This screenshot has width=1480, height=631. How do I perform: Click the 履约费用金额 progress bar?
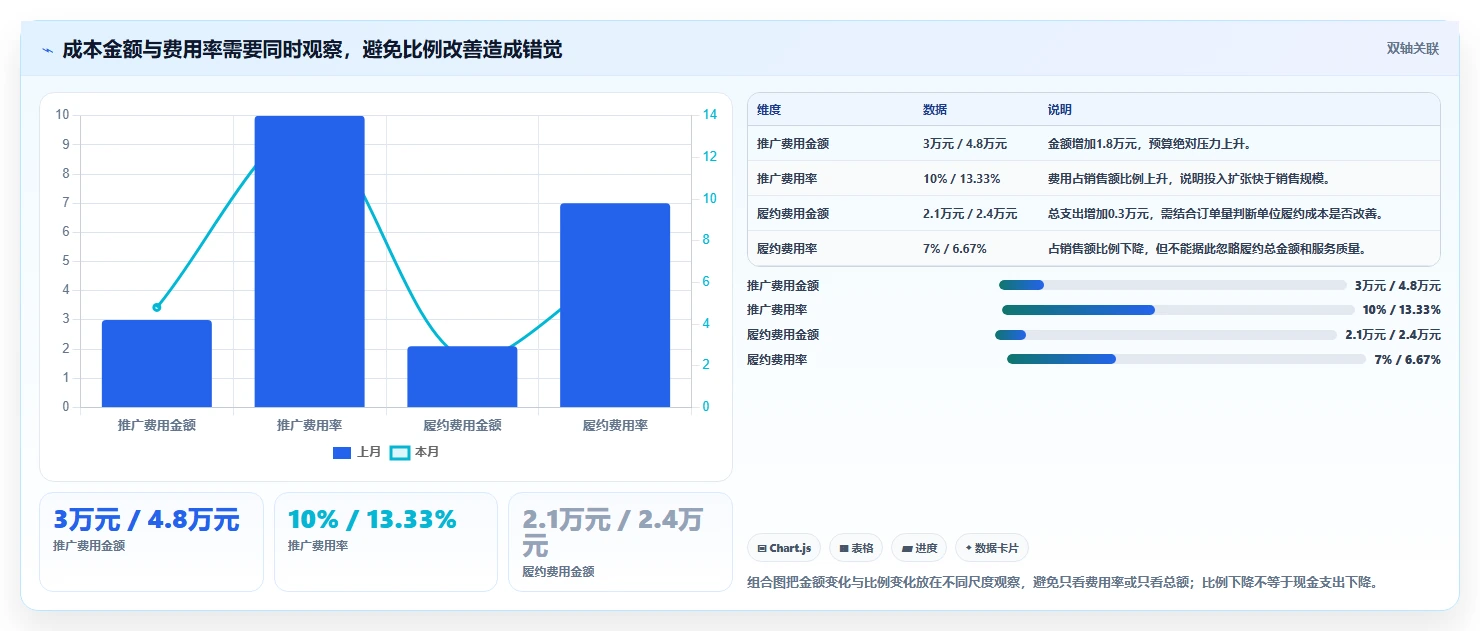pyautogui.click(x=1166, y=335)
